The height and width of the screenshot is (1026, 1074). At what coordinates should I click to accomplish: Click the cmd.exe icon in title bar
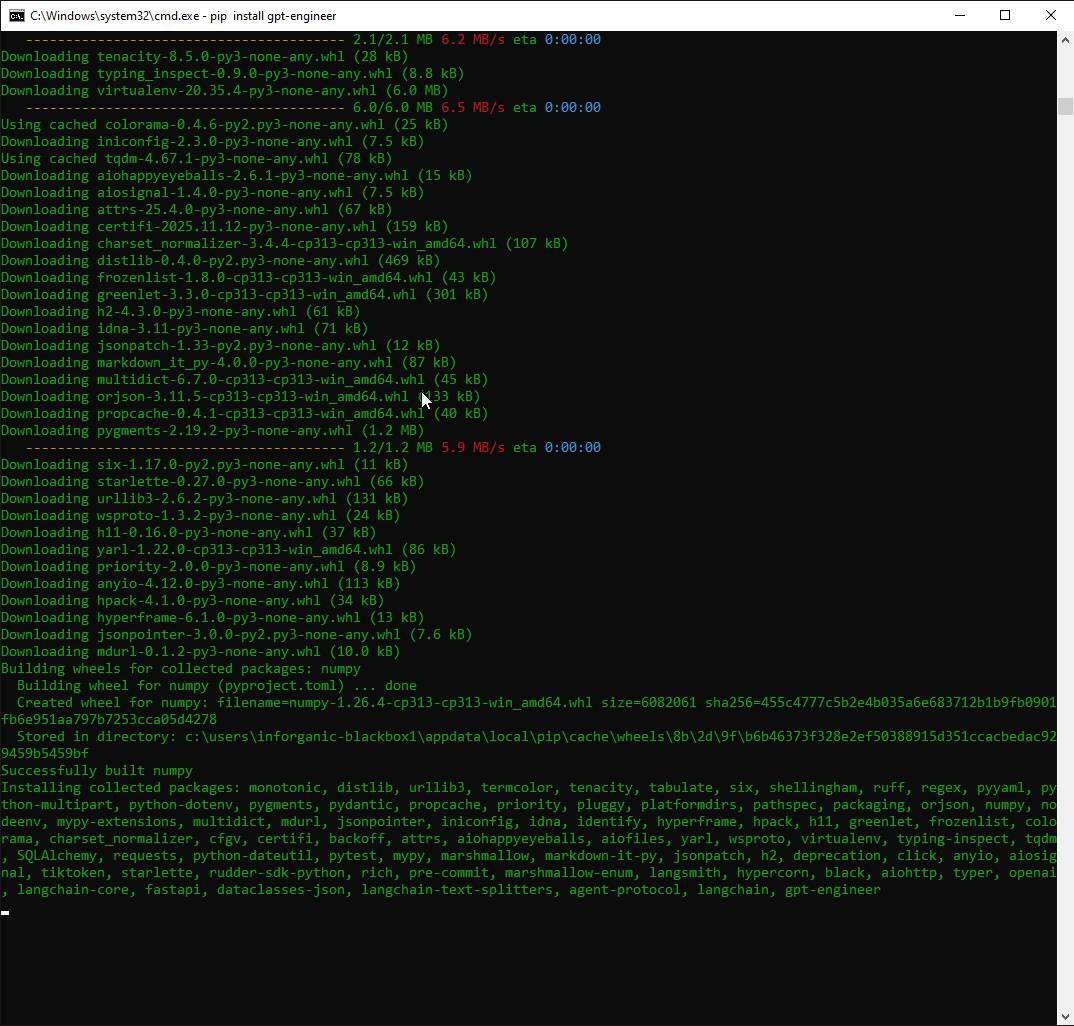15,15
